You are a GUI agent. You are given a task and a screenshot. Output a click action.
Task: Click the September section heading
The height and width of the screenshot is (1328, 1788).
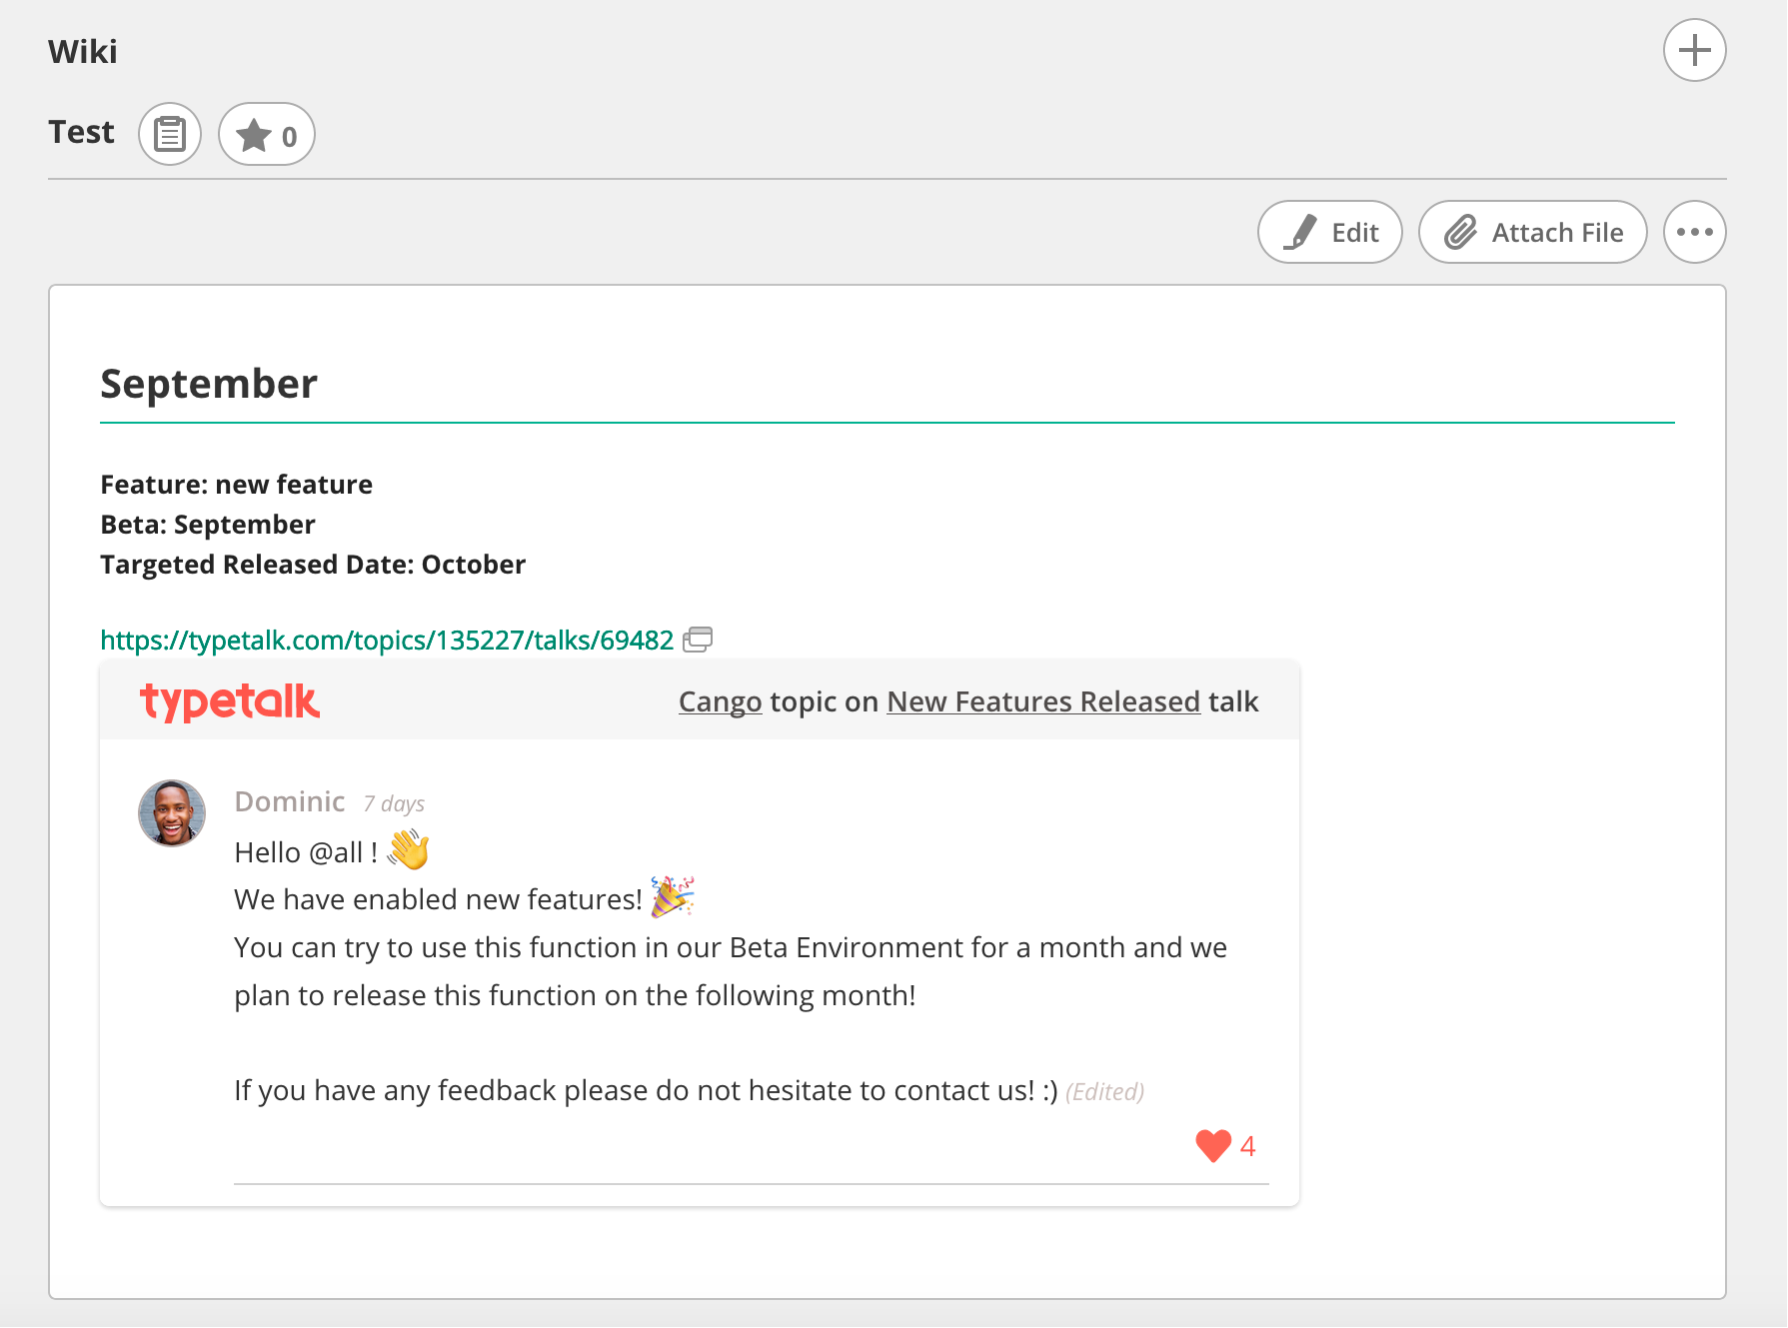209,384
